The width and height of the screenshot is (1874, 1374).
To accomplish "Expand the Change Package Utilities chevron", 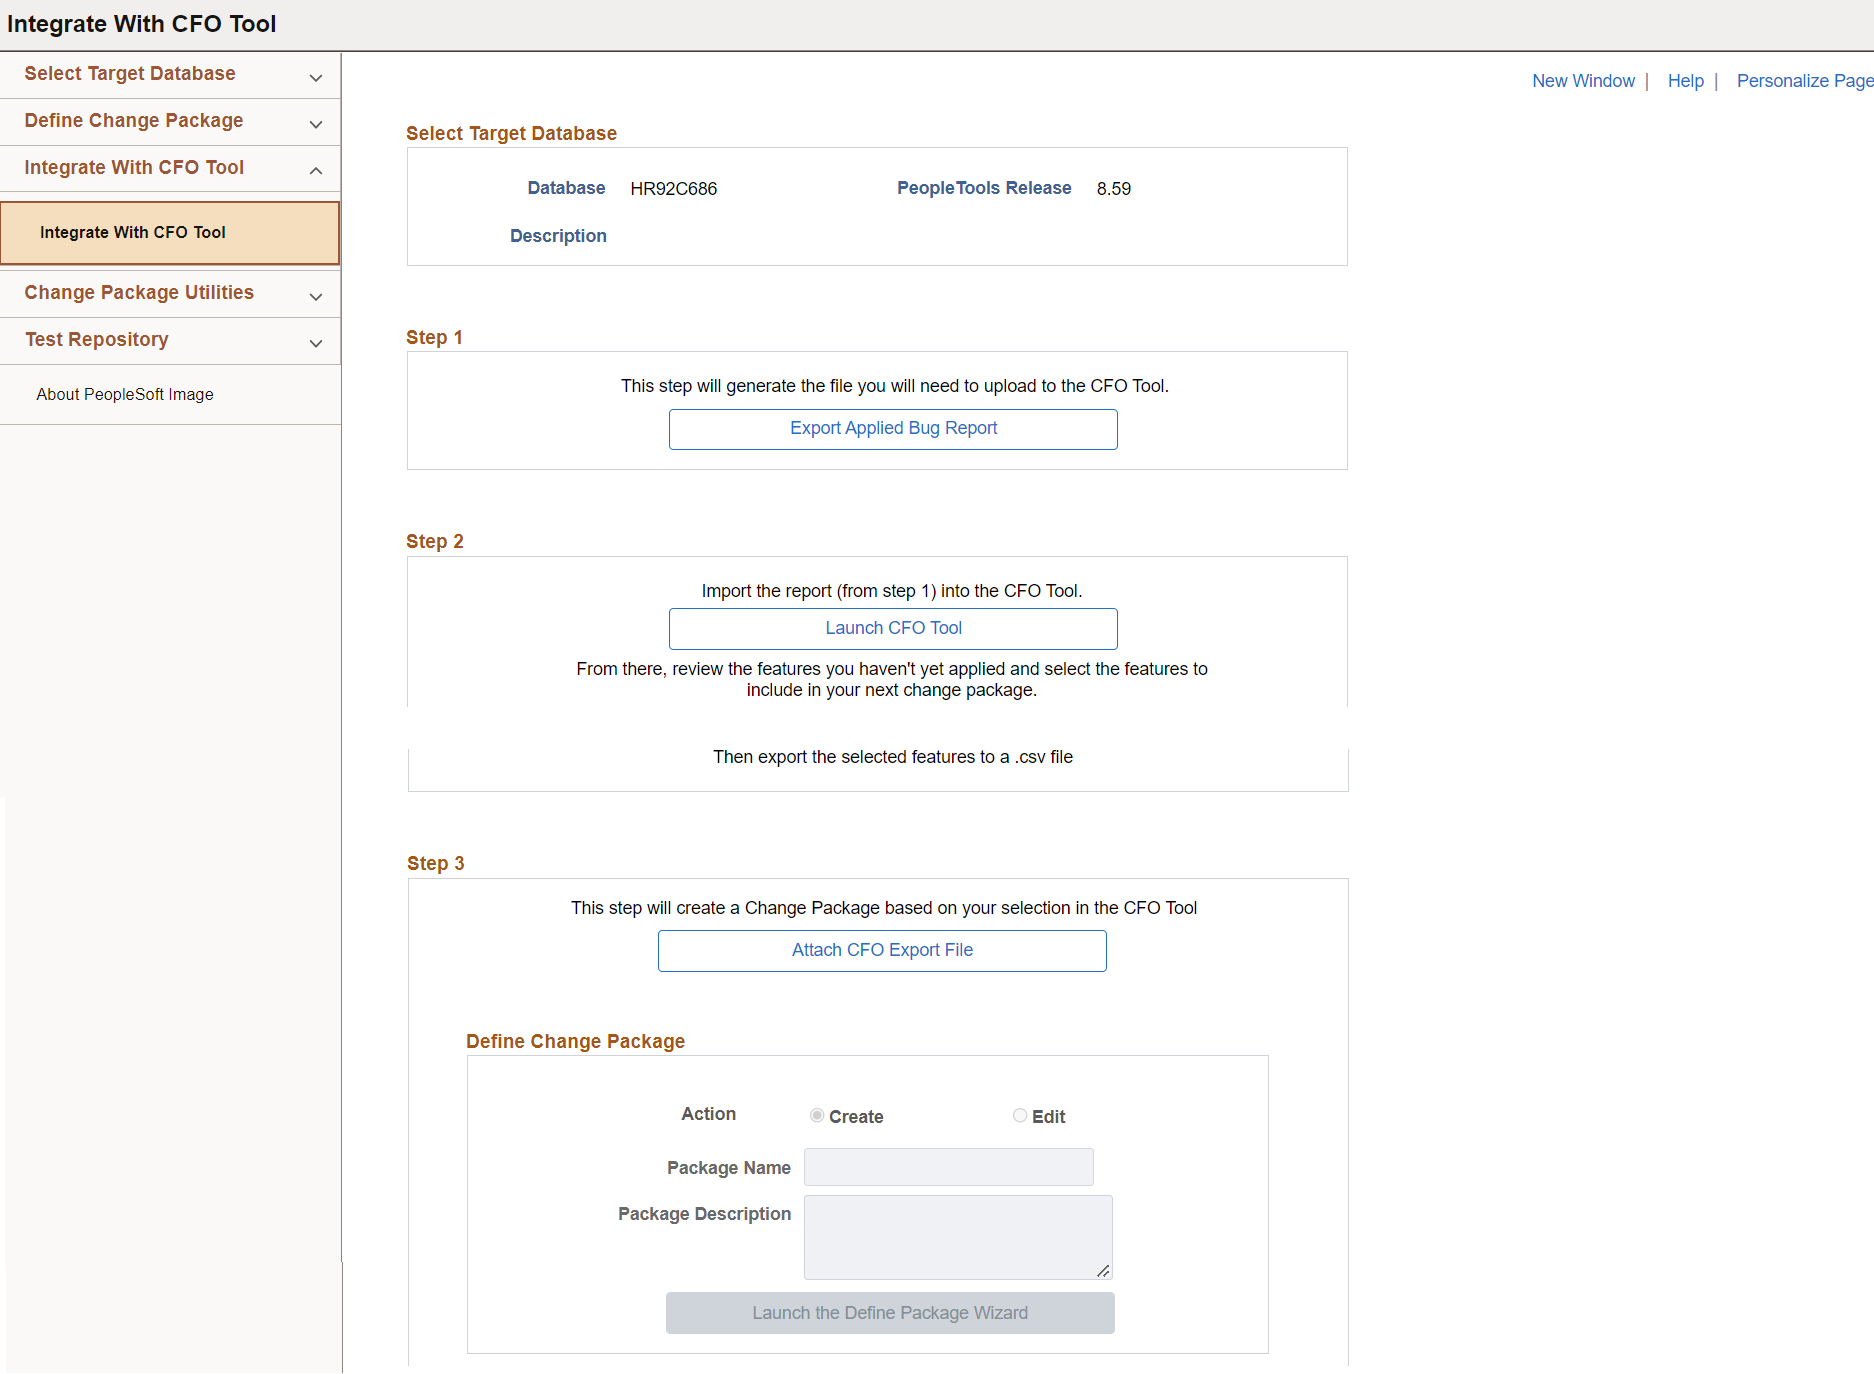I will (316, 296).
